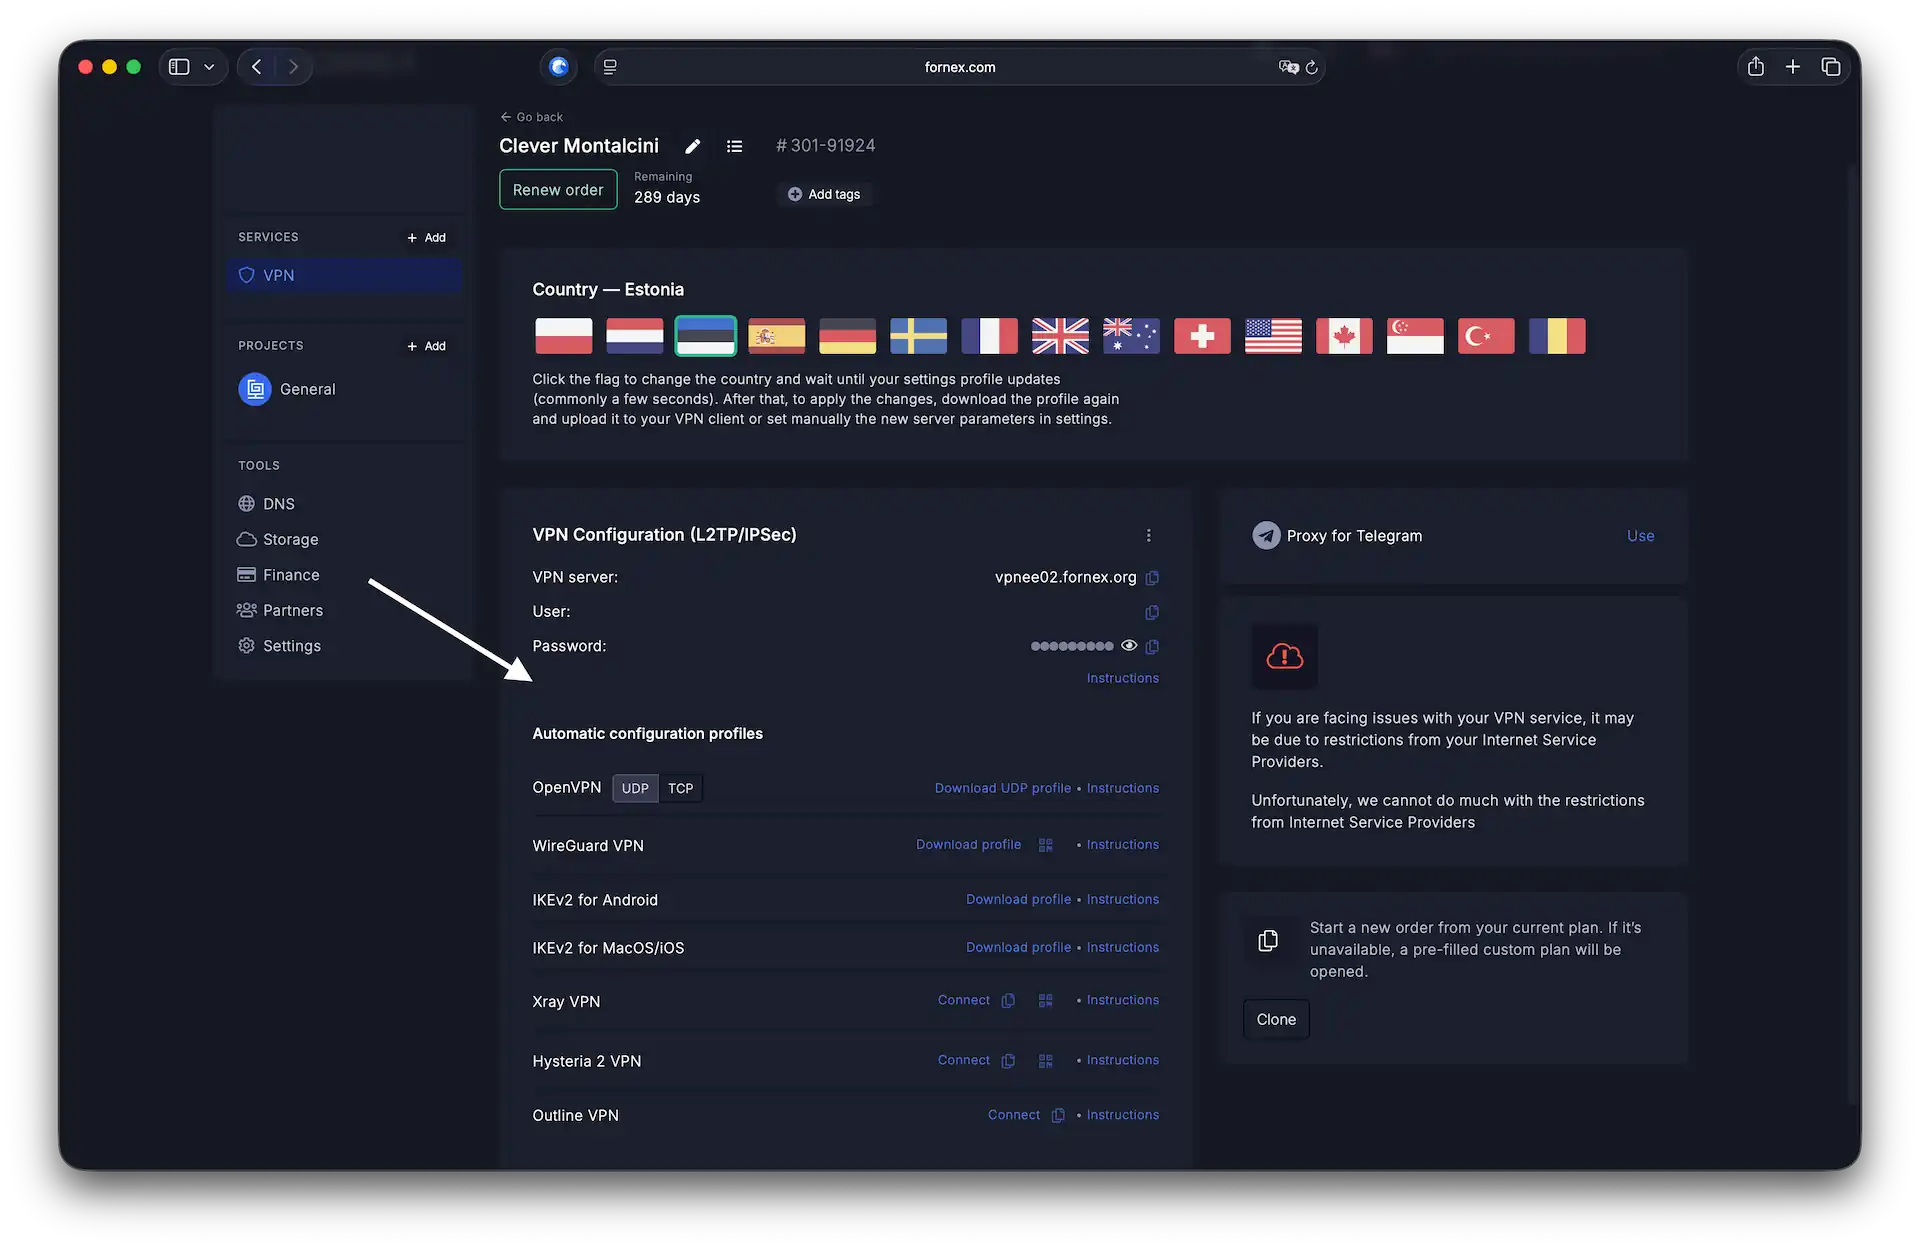The image size is (1920, 1248).
Task: Select the France flag
Action: 990,336
